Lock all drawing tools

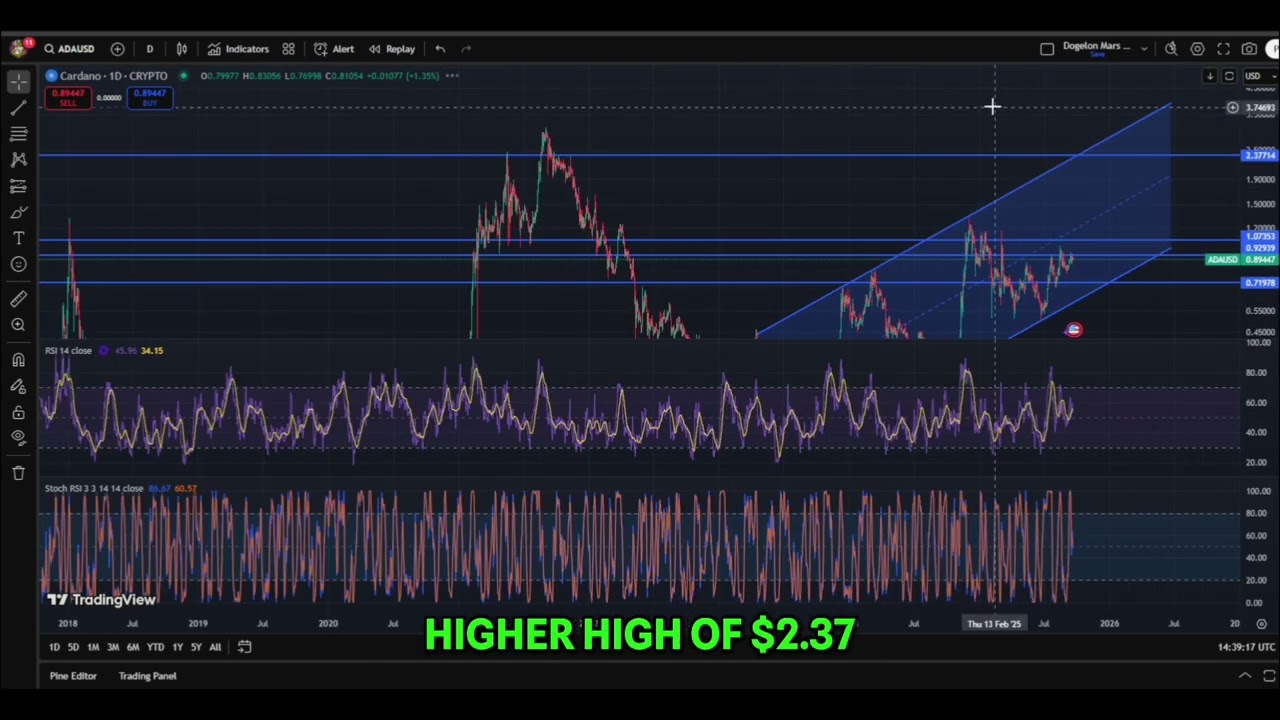18,412
